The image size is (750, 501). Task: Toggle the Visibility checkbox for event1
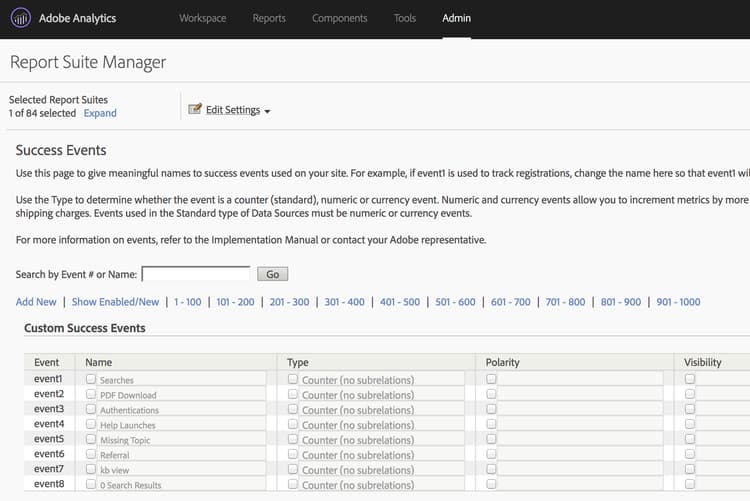click(x=690, y=379)
